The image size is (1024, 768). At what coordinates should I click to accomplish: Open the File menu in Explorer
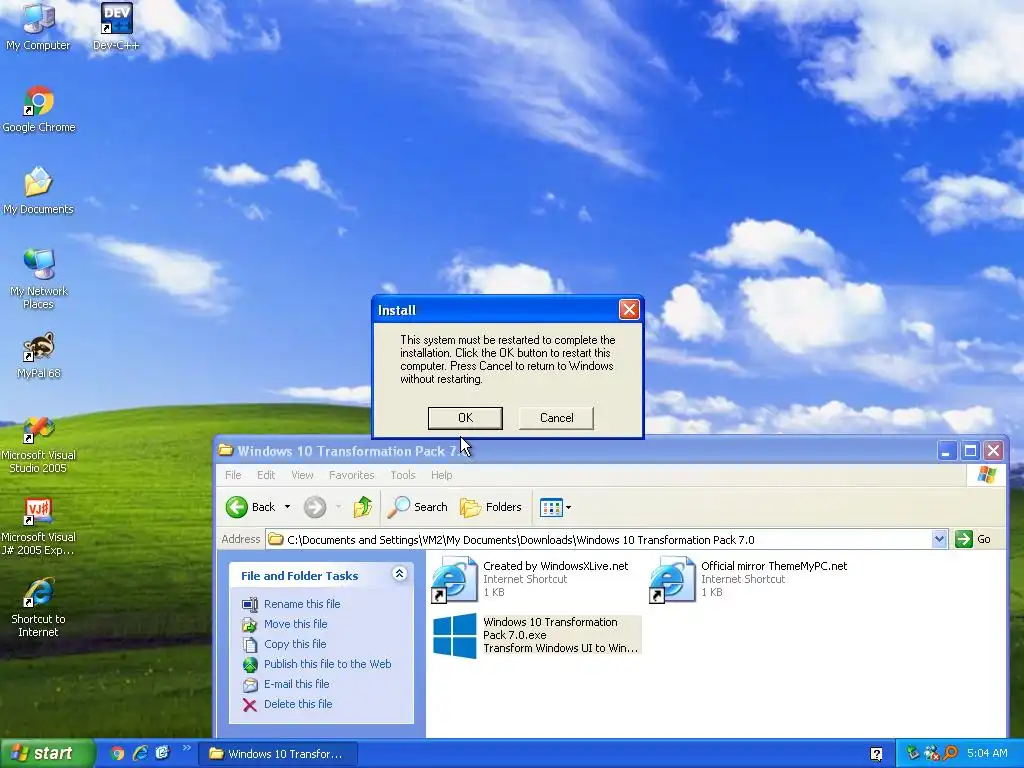(x=233, y=475)
